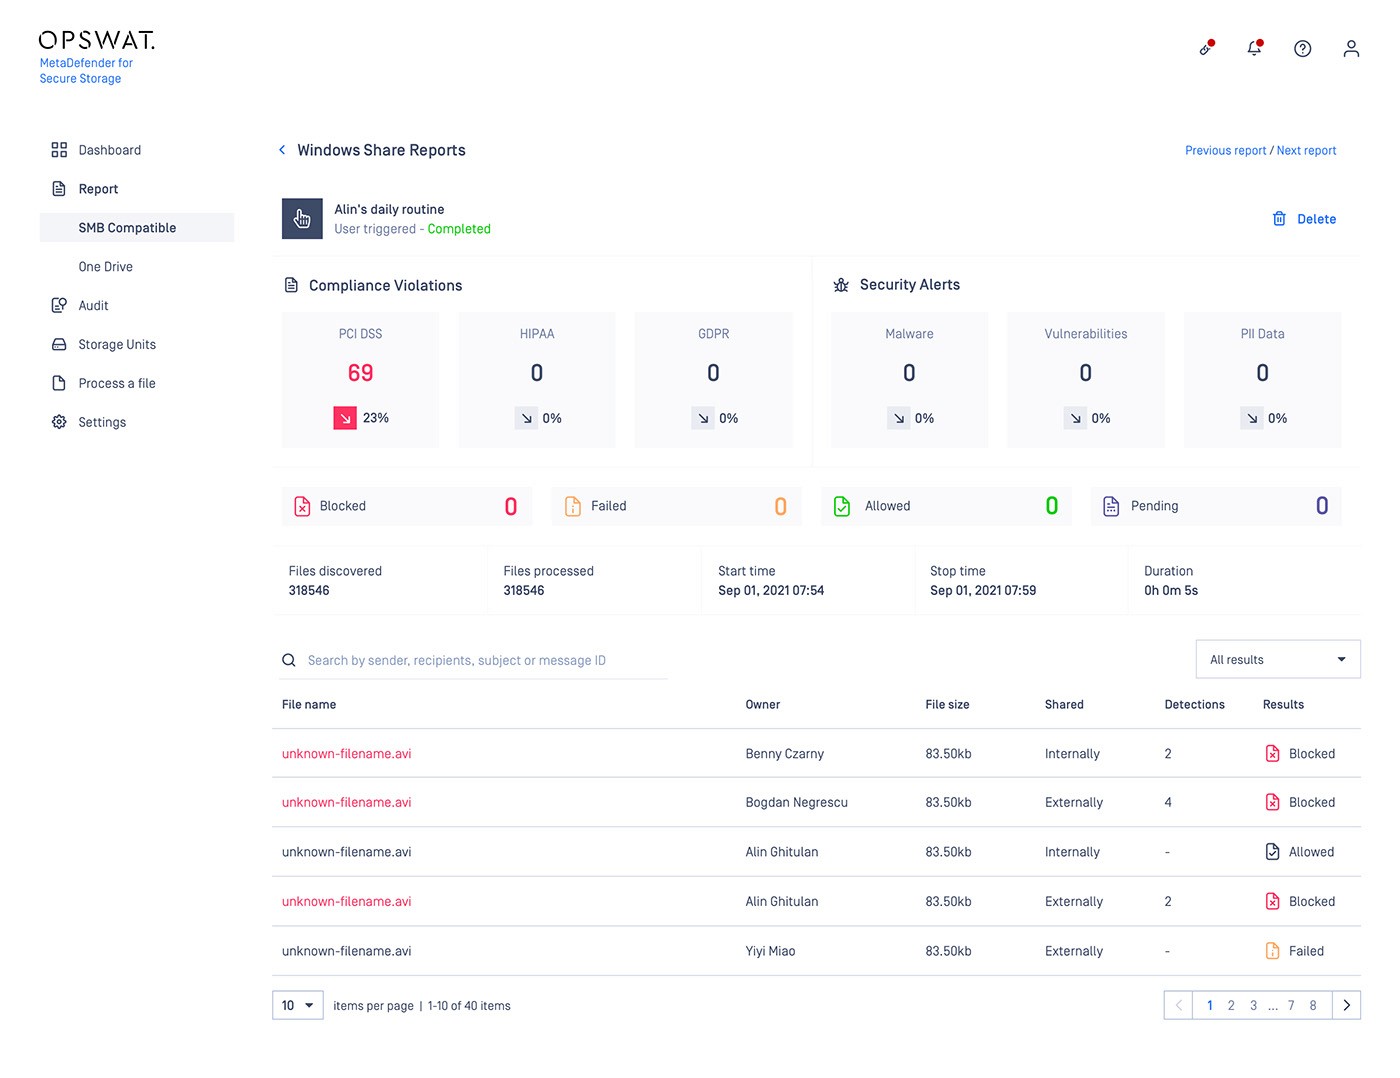Go to page 3
This screenshot has width=1400, height=1078.
1253,1005
